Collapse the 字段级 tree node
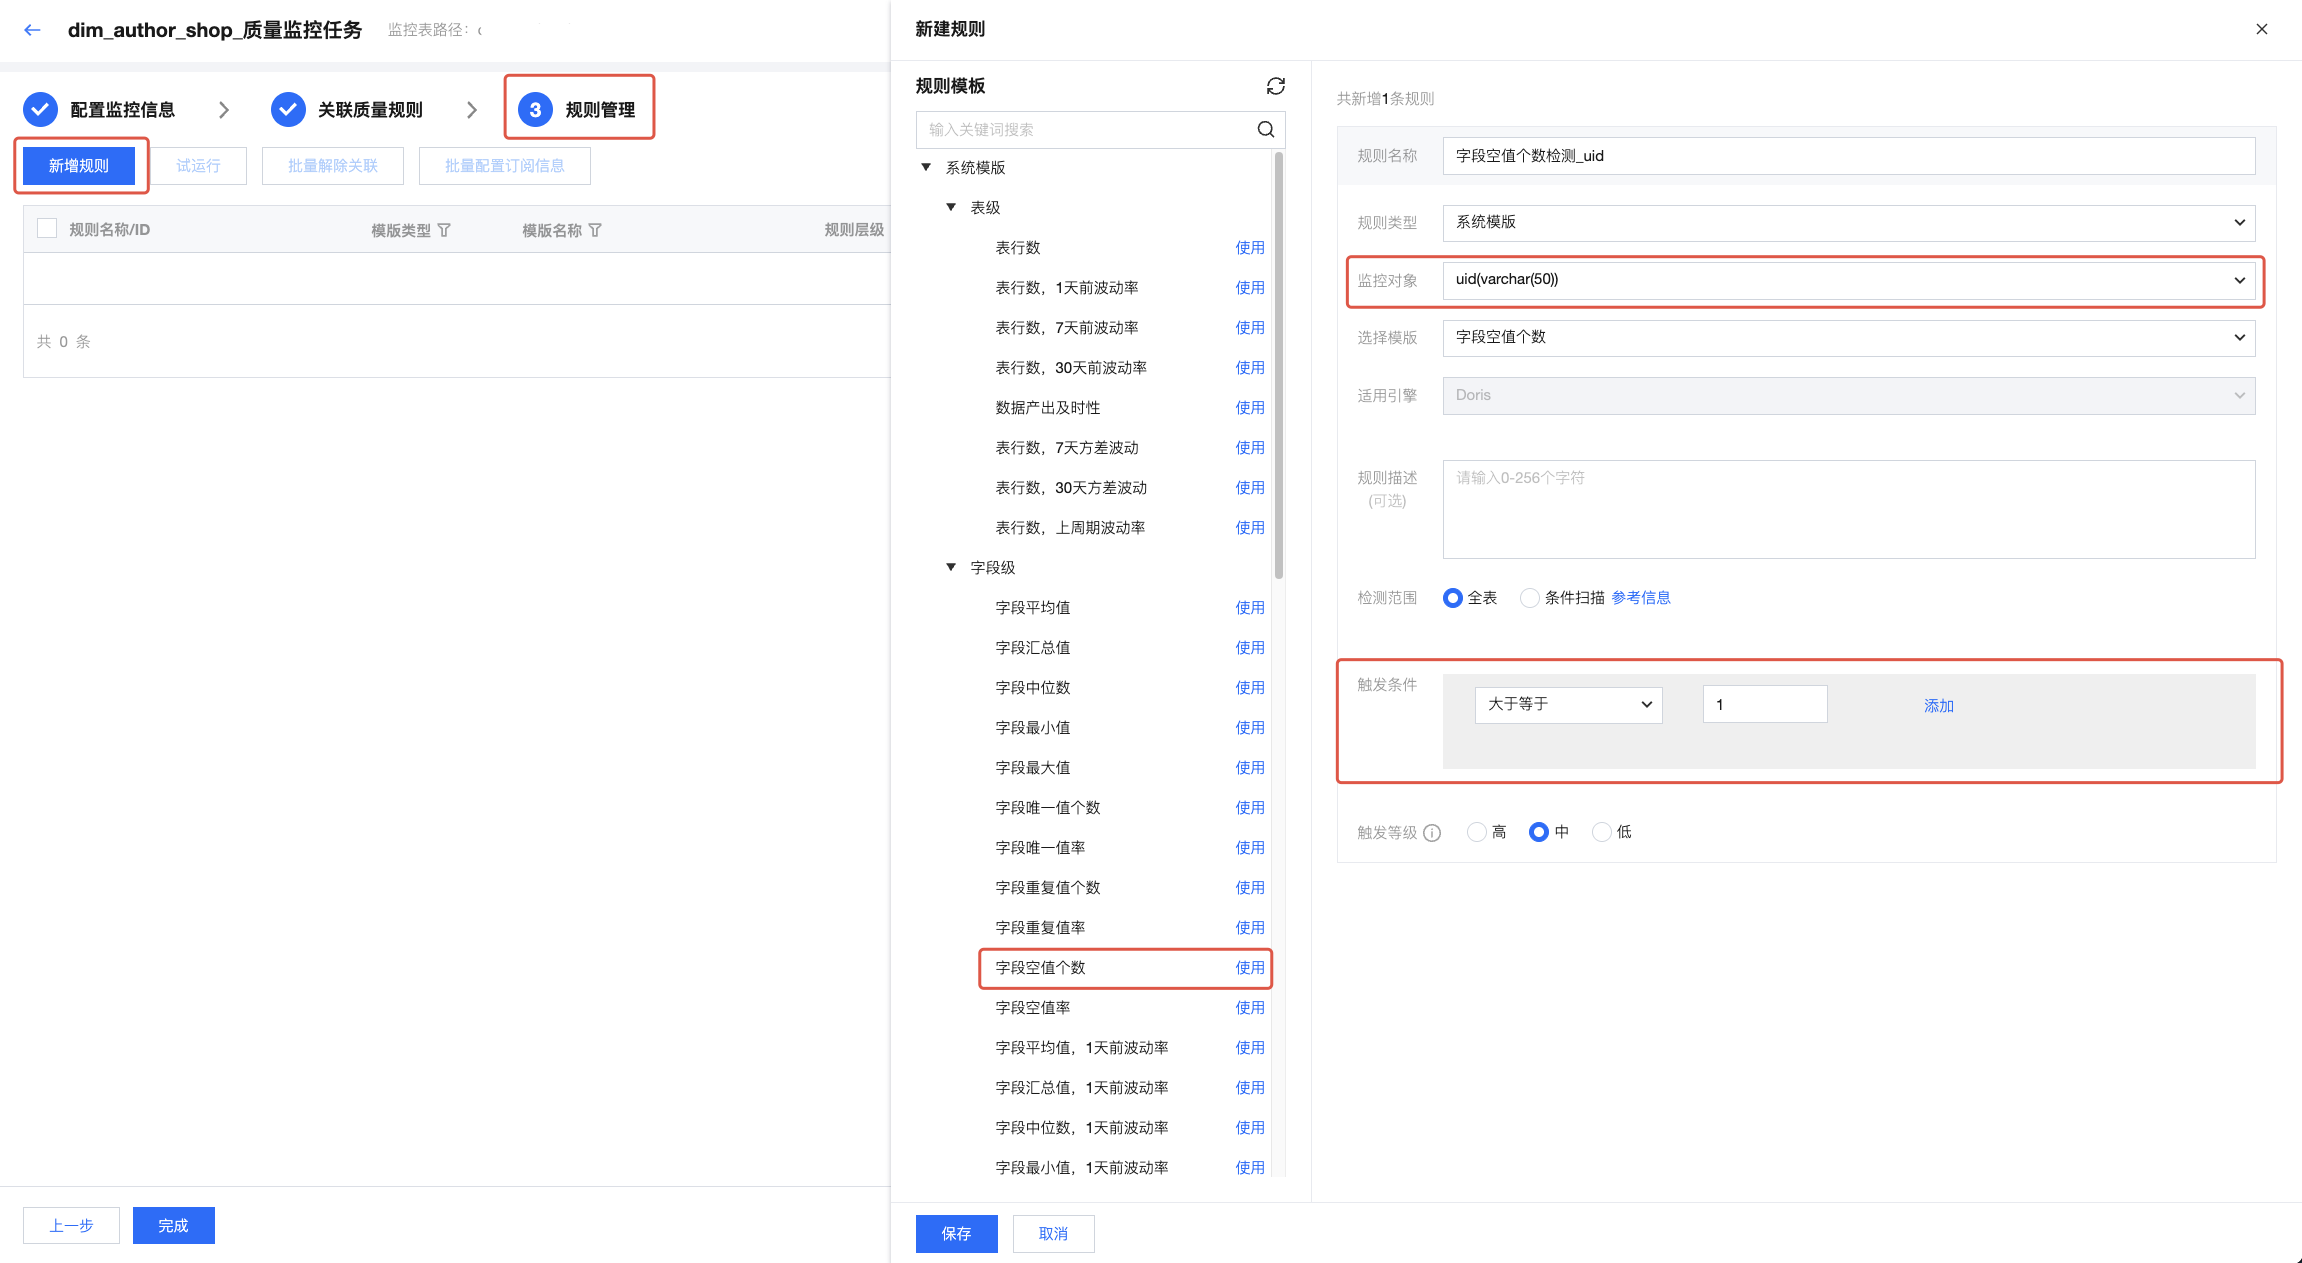This screenshot has height=1263, width=2302. click(951, 567)
